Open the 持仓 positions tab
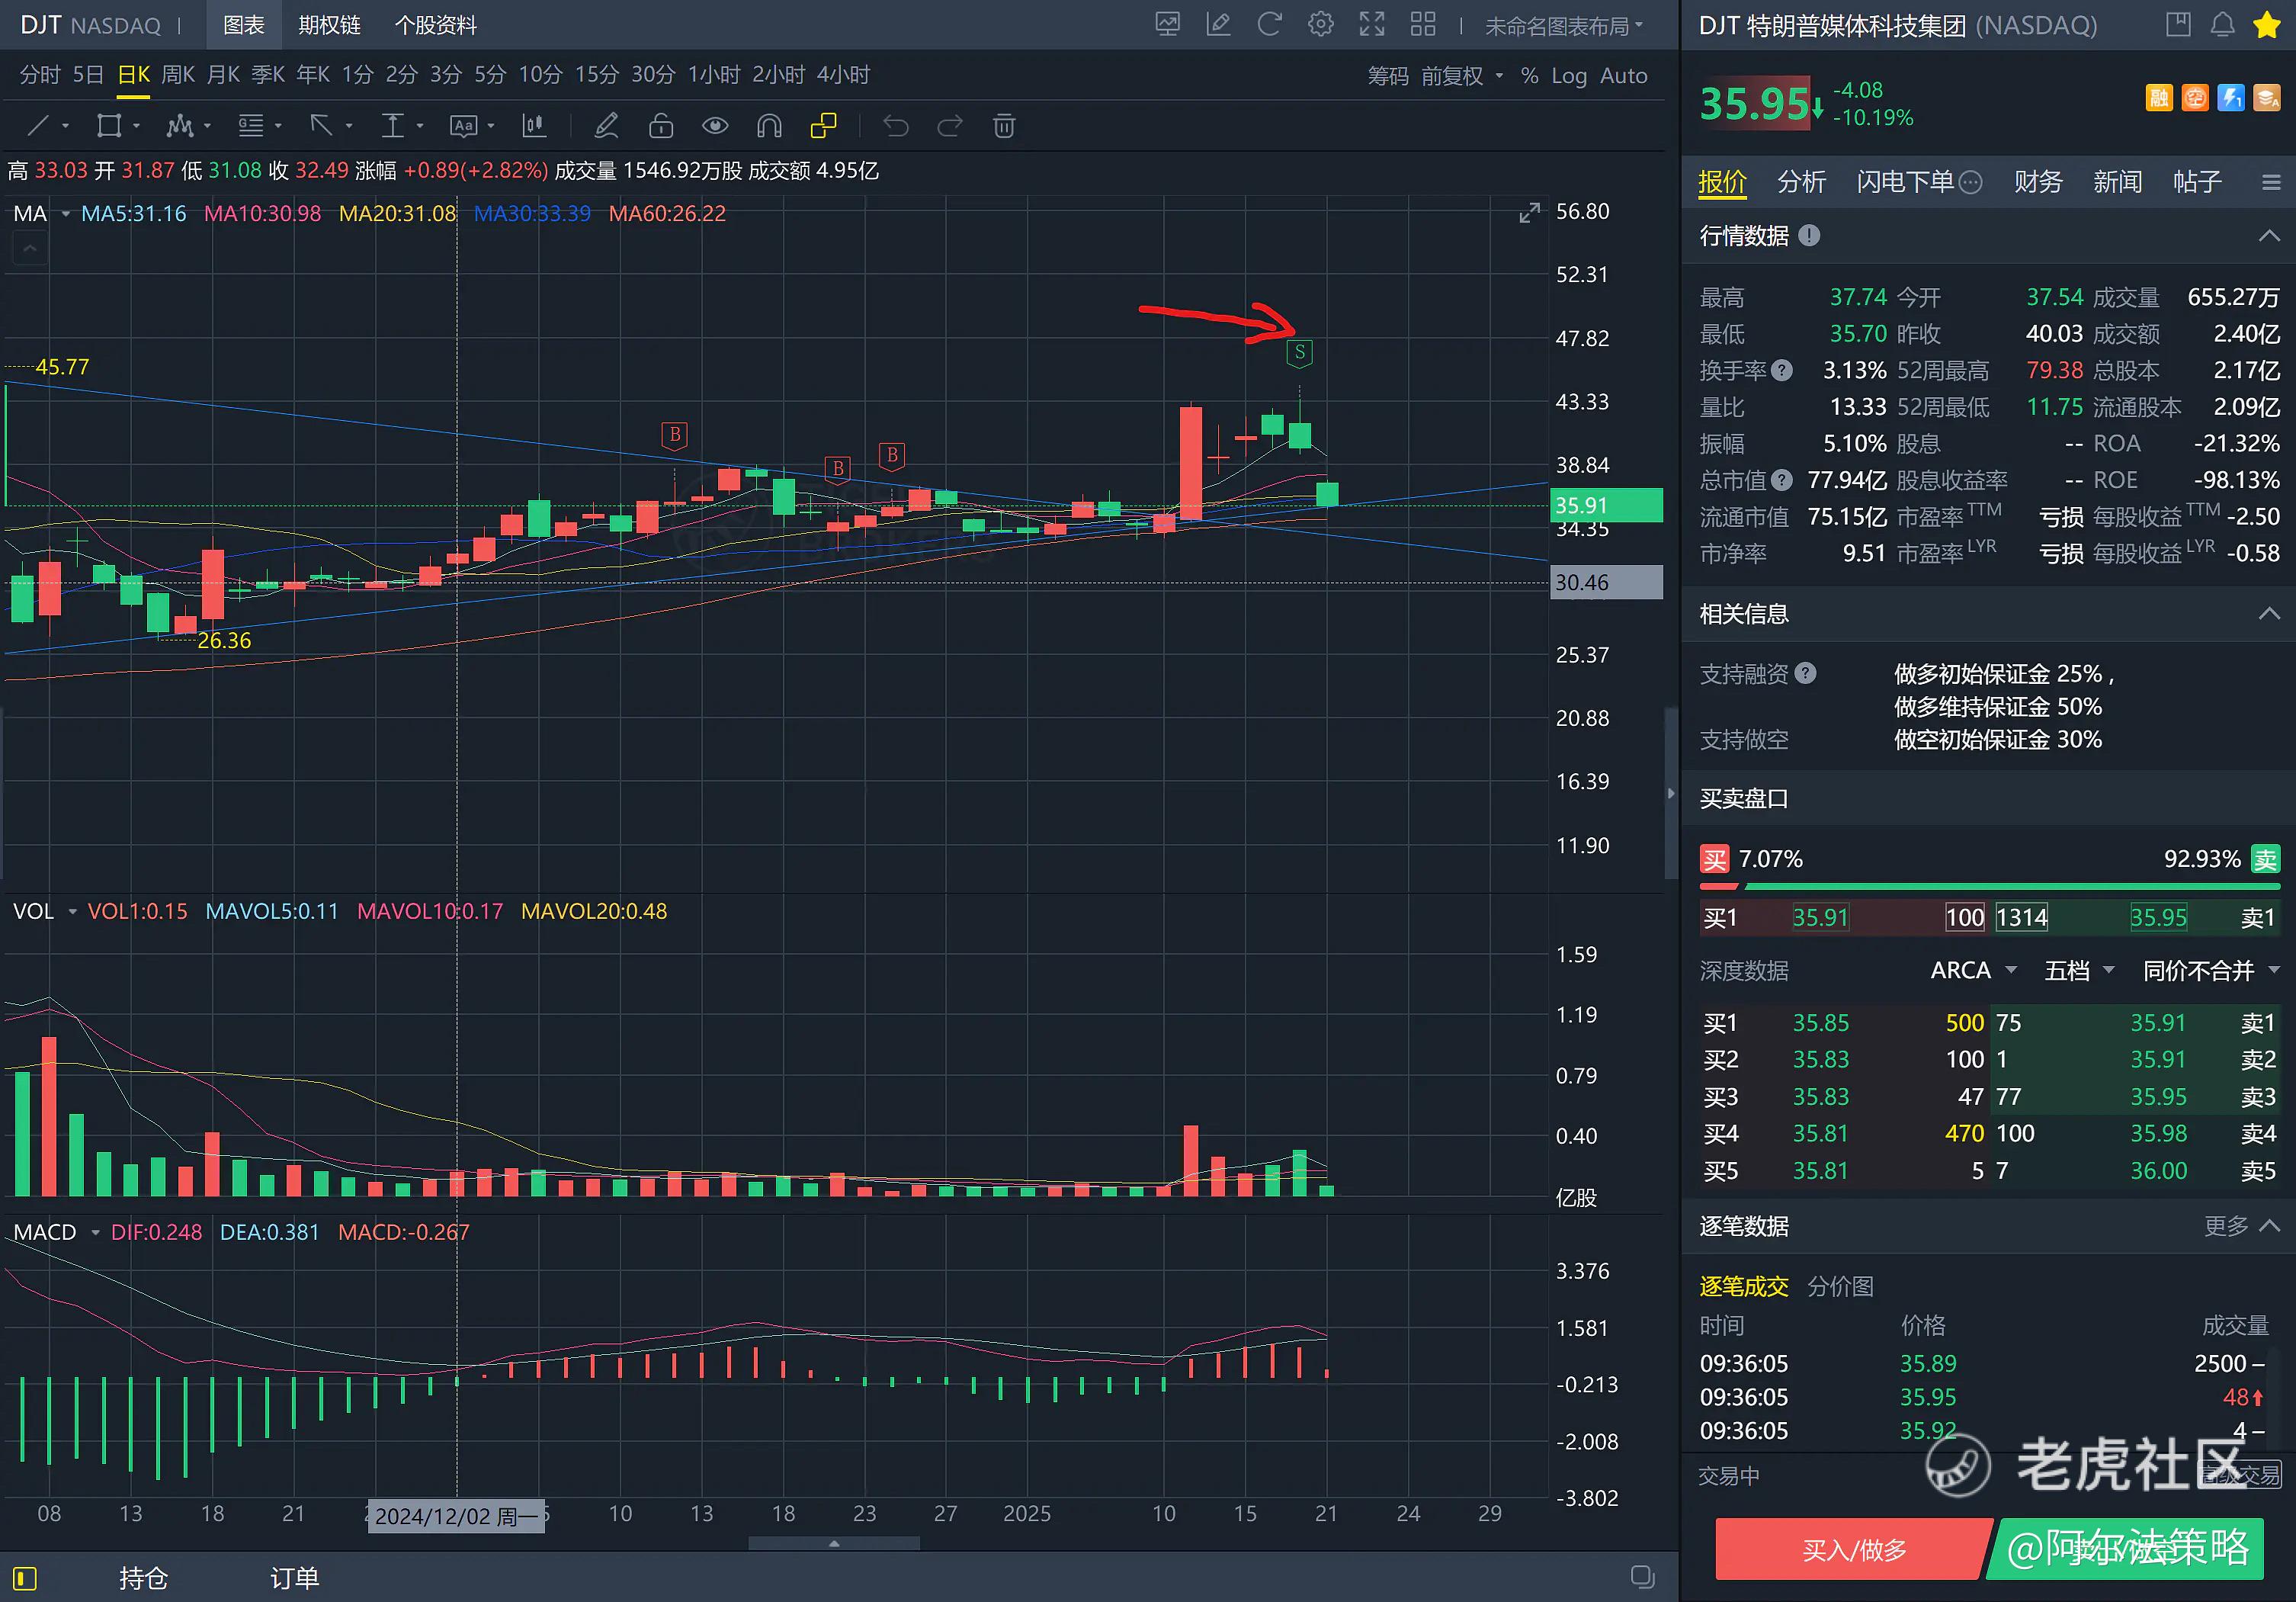The height and width of the screenshot is (1602, 2296). pos(143,1578)
